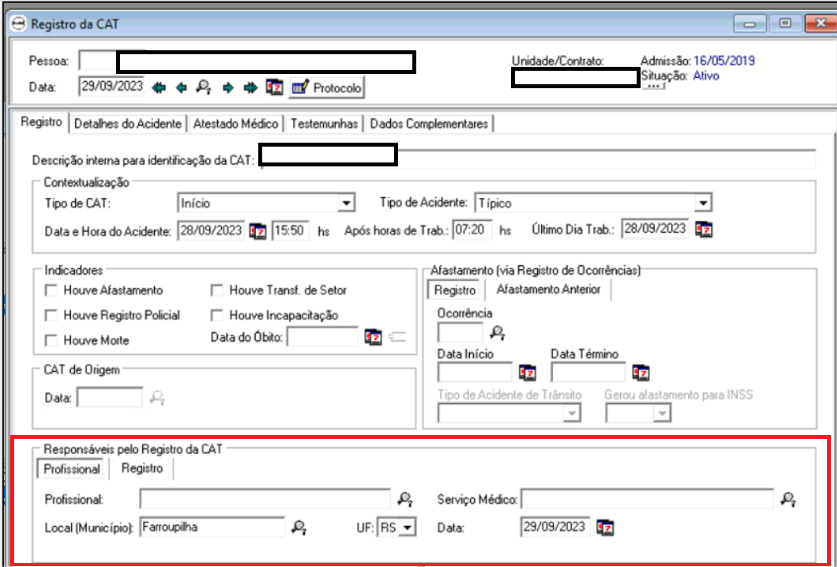Select the Afastamento Anterior tab
The image size is (837, 567).
pyautogui.click(x=548, y=289)
